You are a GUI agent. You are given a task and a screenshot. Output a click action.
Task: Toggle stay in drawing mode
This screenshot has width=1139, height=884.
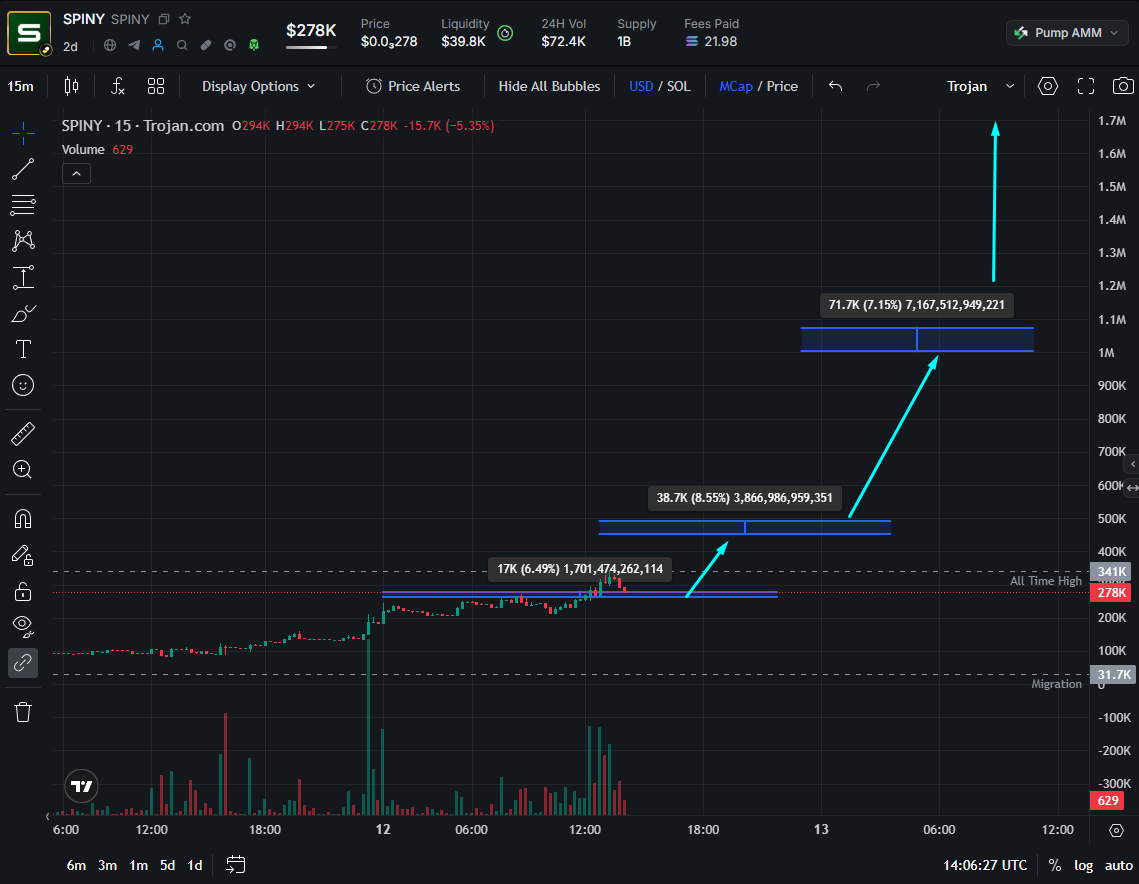point(23,556)
